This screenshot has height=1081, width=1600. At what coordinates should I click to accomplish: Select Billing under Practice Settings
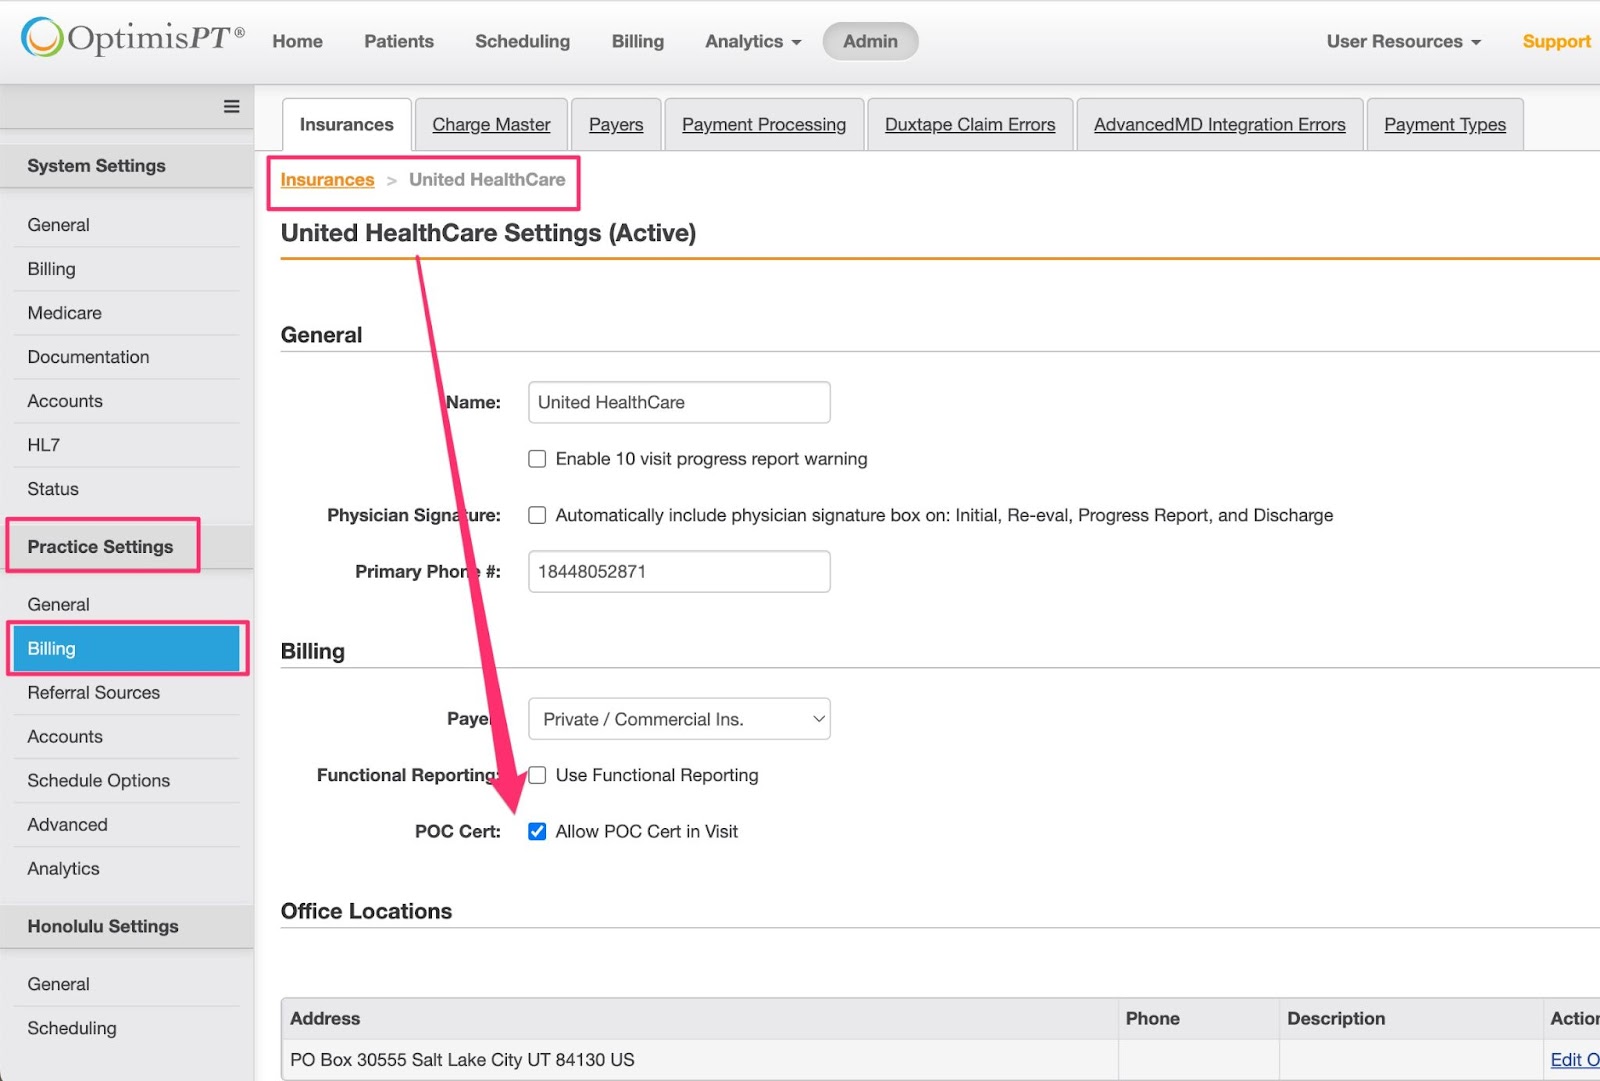127,649
